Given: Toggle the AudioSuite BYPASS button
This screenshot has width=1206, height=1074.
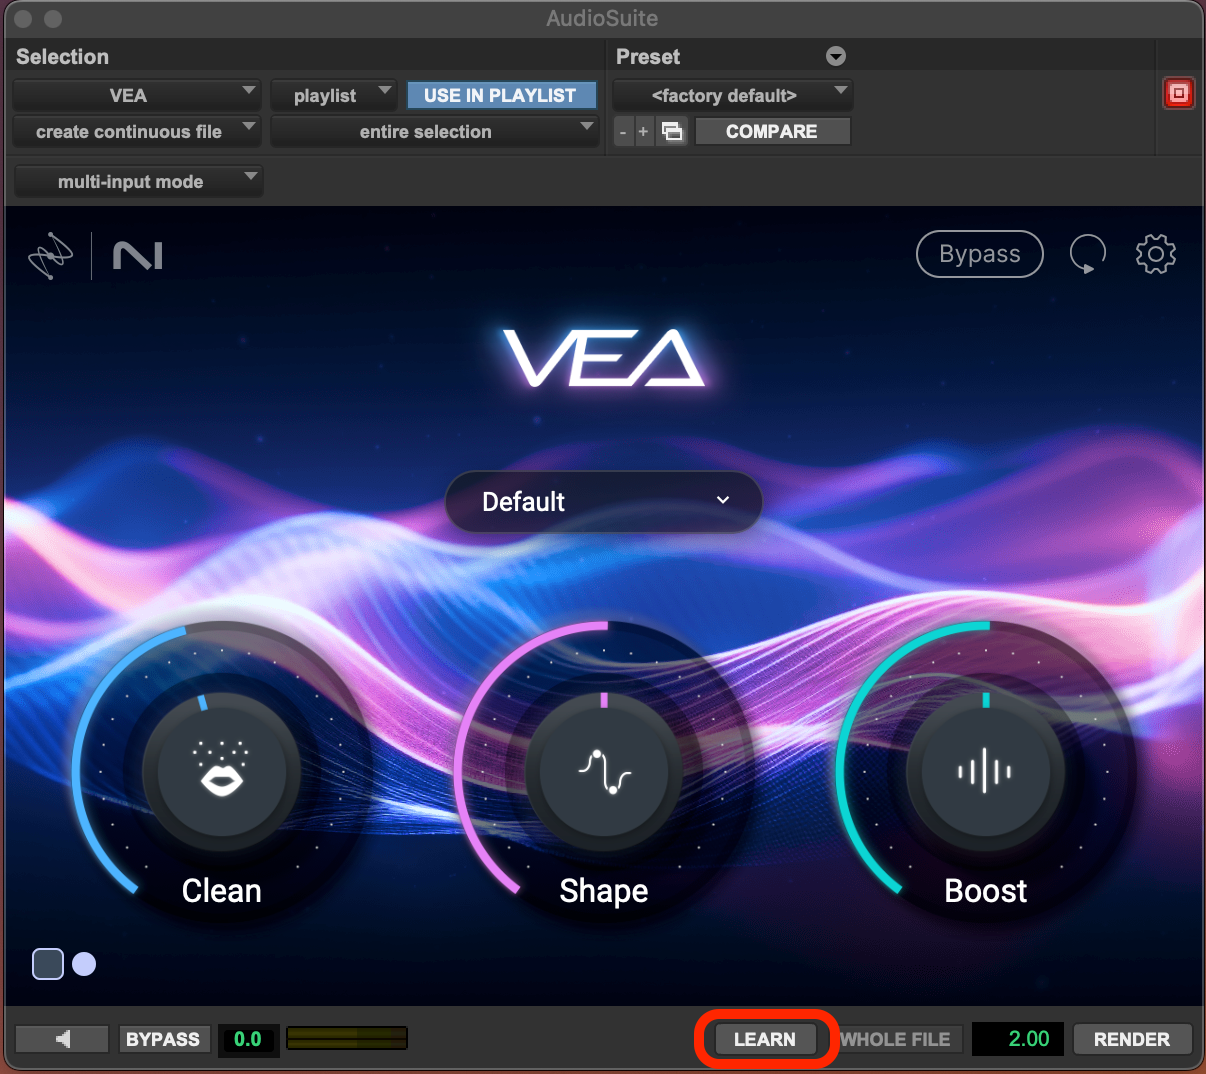Looking at the screenshot, I should coord(163,1039).
